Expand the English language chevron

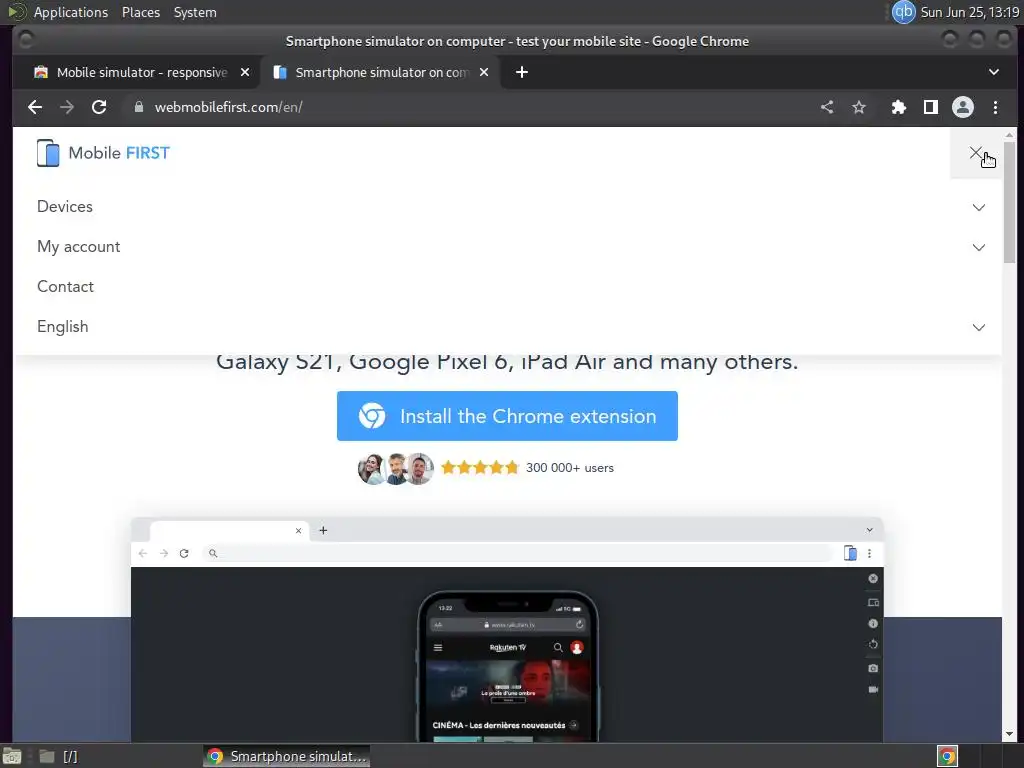[x=978, y=327]
